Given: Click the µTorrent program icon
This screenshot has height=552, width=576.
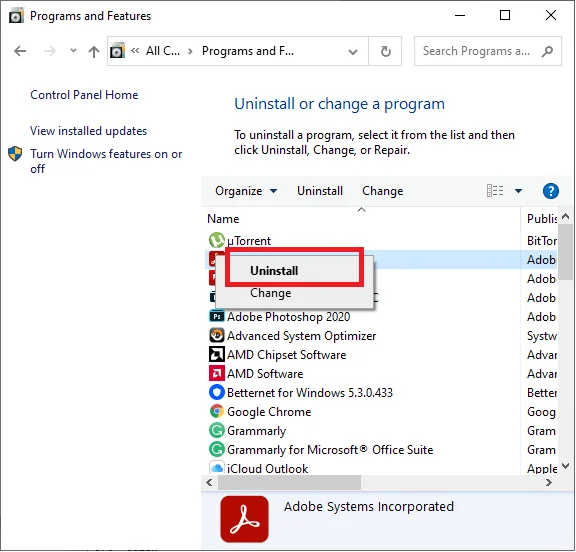Looking at the screenshot, I should tap(216, 240).
